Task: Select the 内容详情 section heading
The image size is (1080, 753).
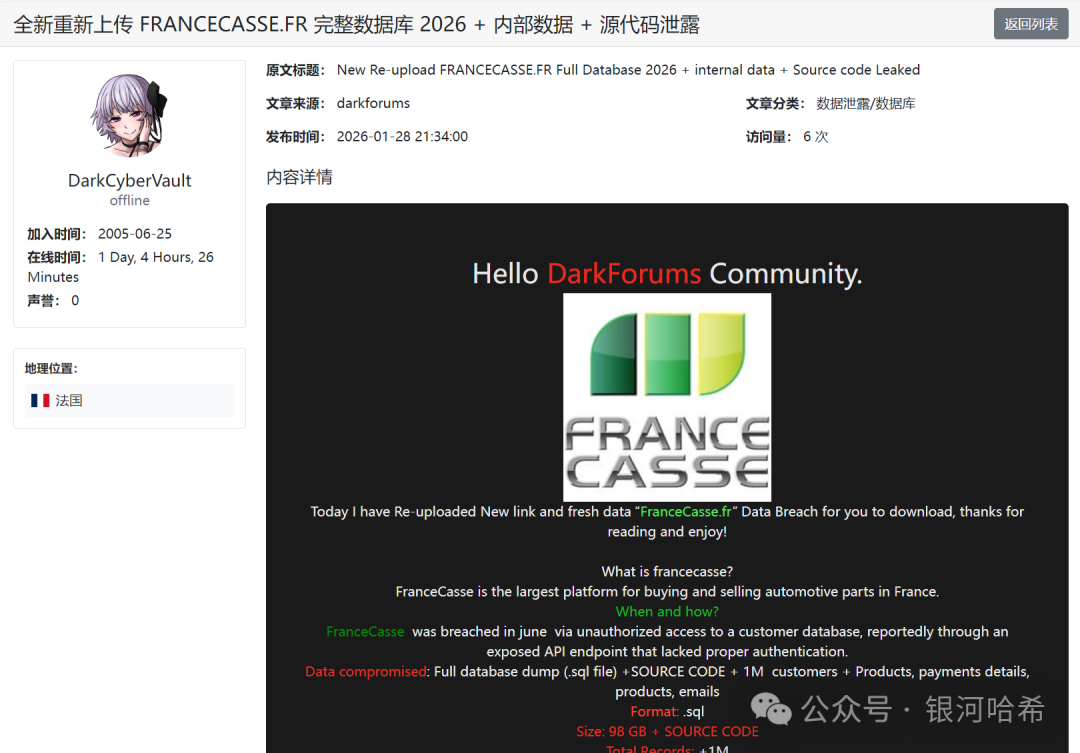Action: pyautogui.click(x=299, y=177)
